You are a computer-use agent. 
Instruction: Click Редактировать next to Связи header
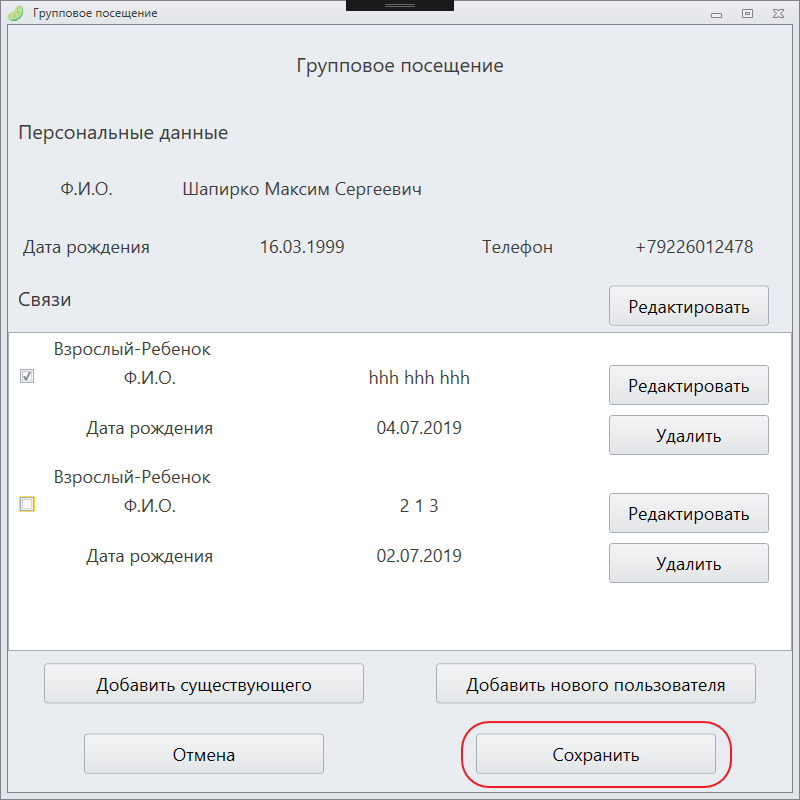click(x=688, y=306)
